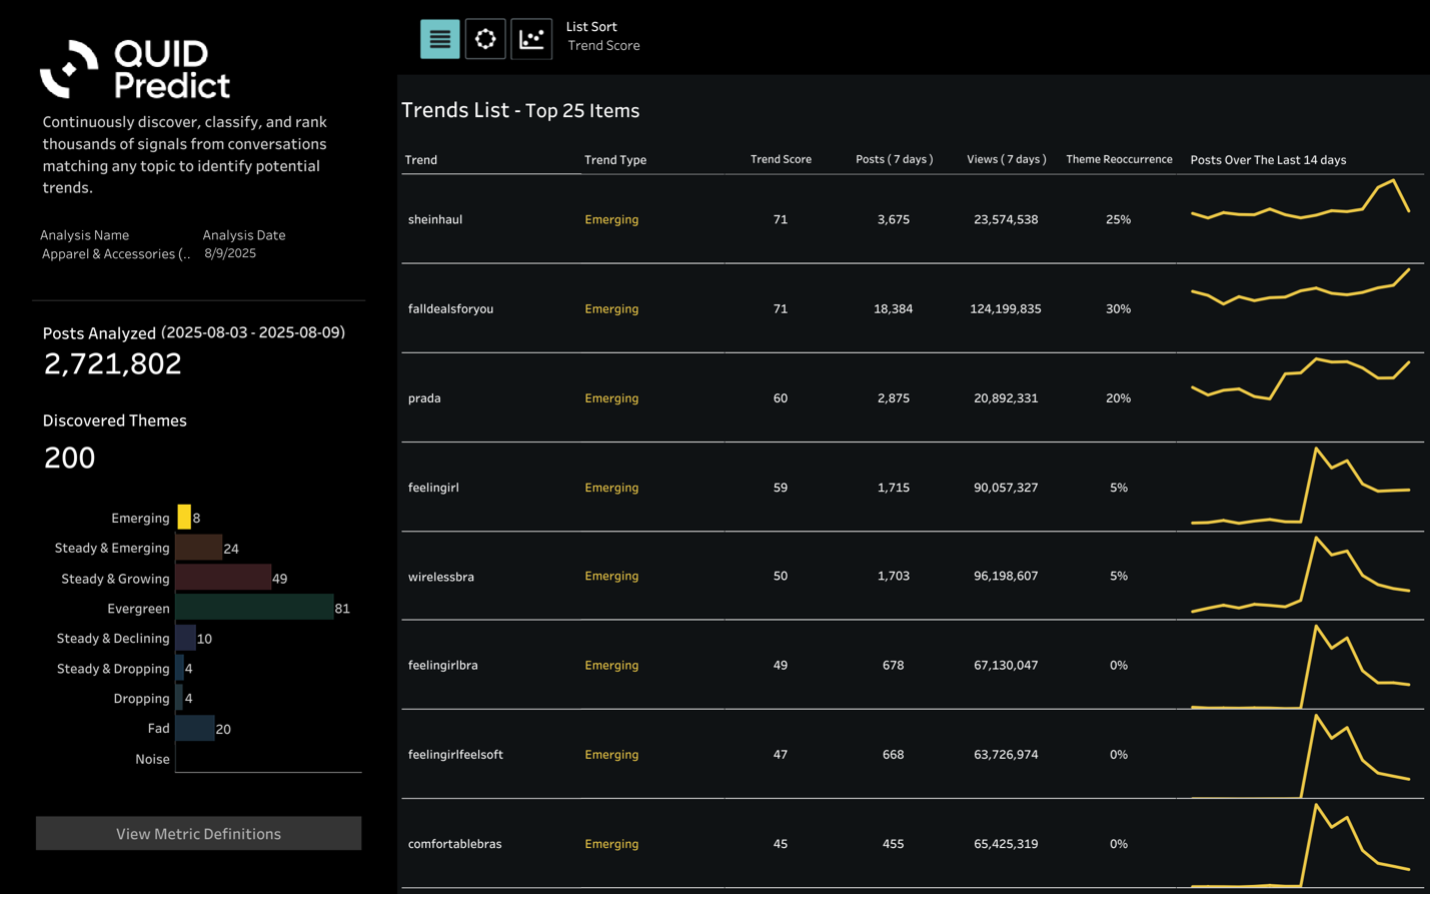The image size is (1430, 898).
Task: Select the Fad bar in chart
Action: coord(195,728)
